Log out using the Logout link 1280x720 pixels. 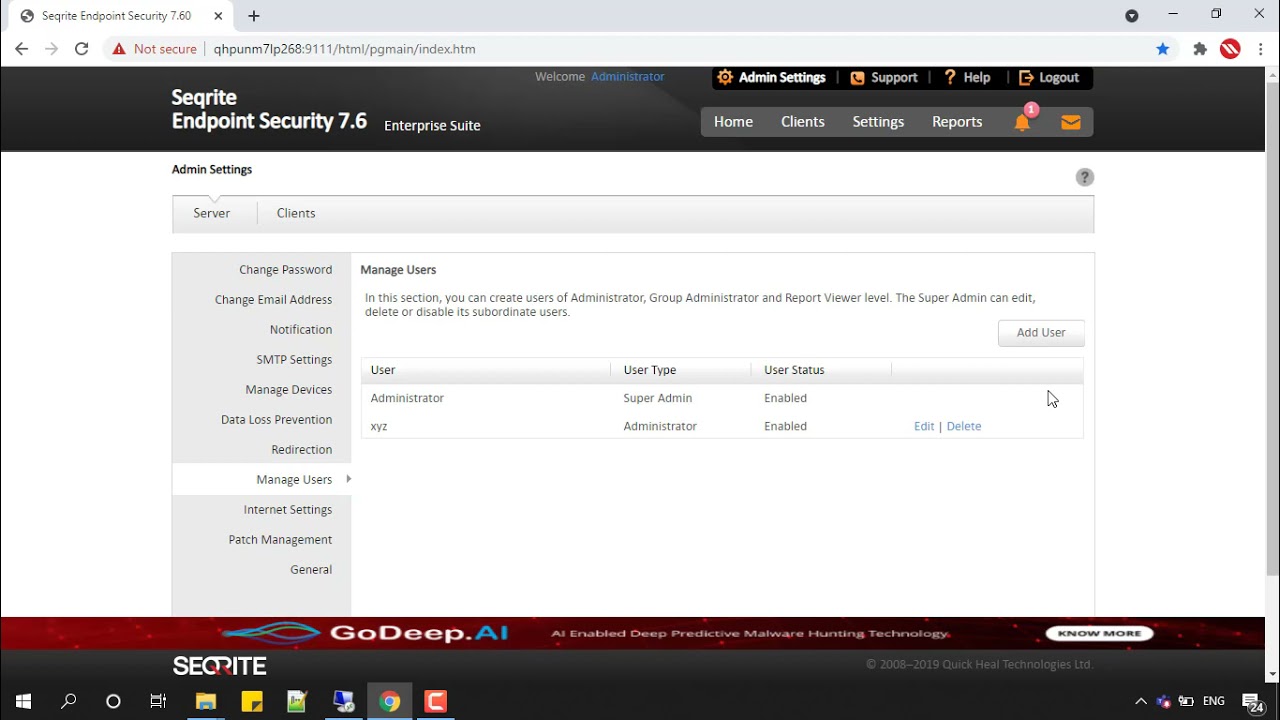pos(1048,77)
